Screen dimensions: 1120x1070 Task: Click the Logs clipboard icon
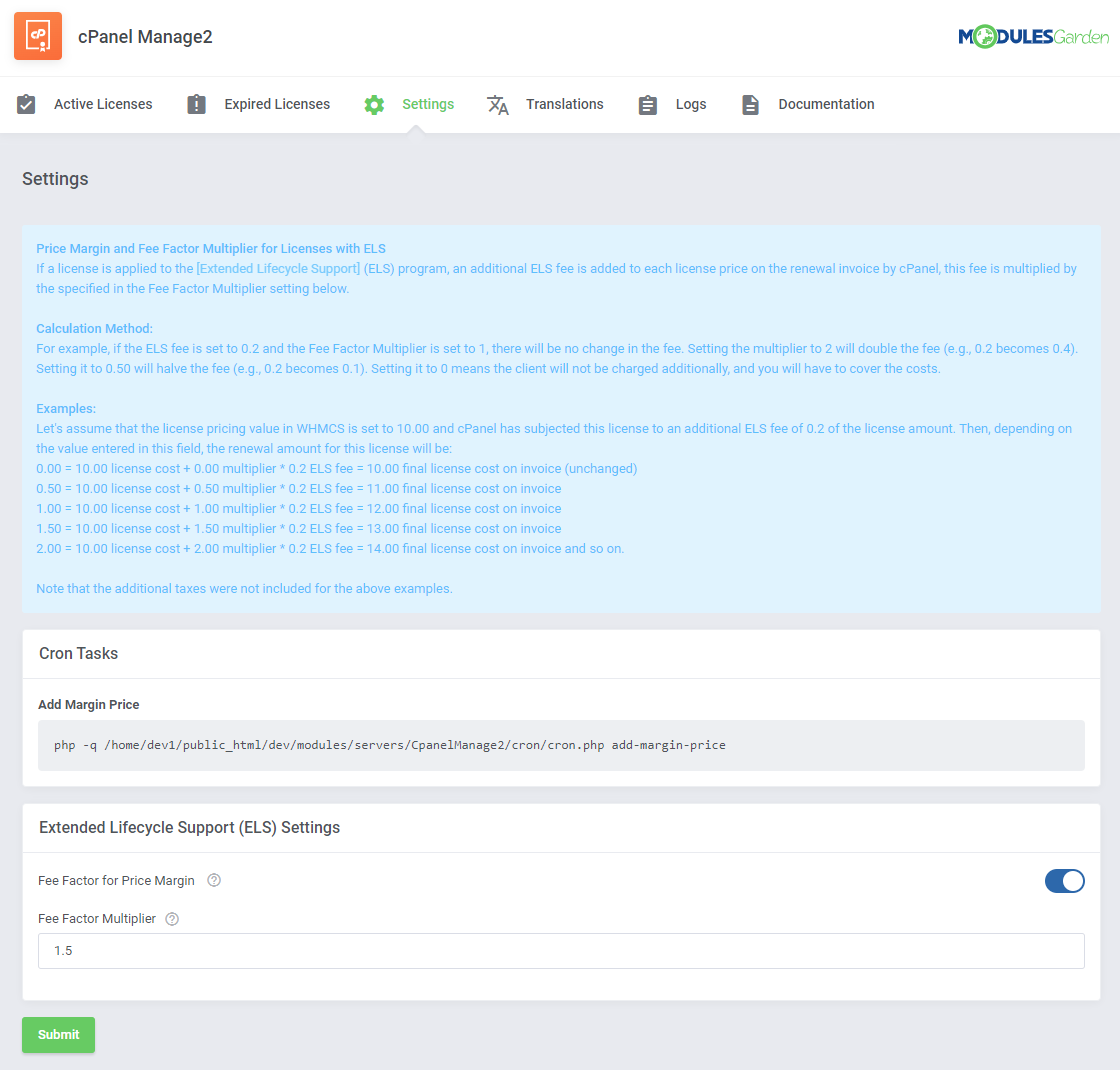[x=648, y=105]
